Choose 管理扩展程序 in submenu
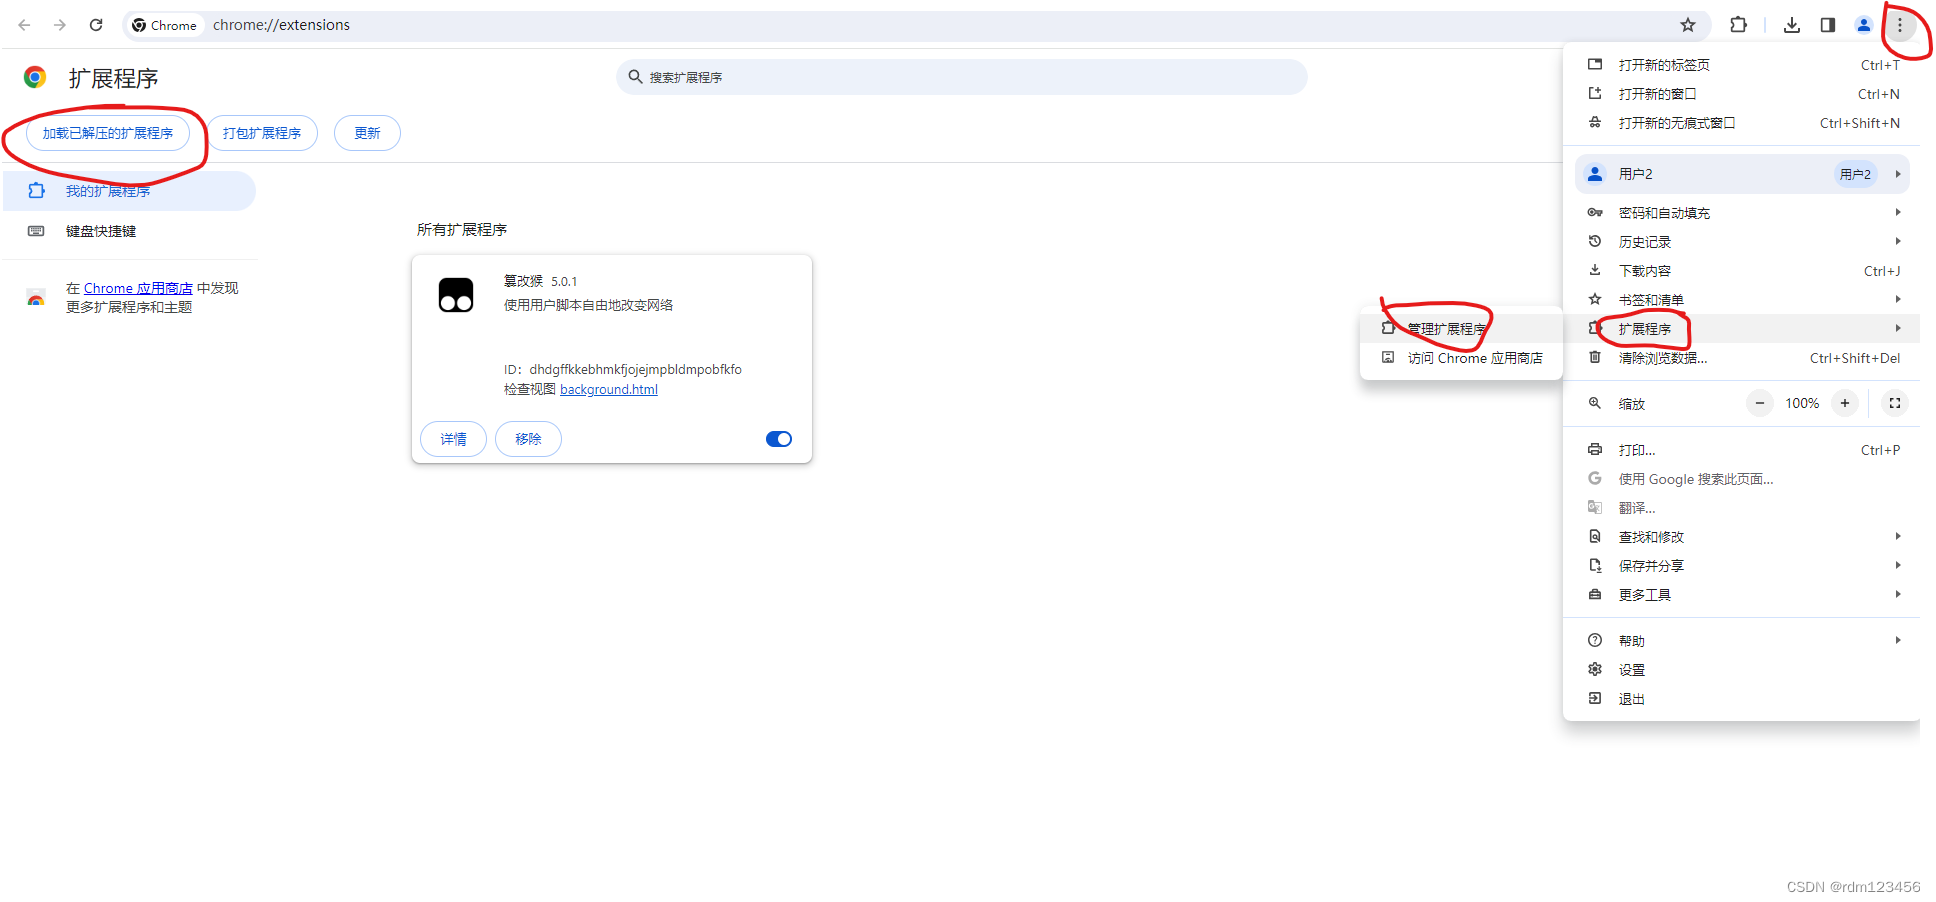Viewport: 1936px width, 902px height. pyautogui.click(x=1461, y=329)
